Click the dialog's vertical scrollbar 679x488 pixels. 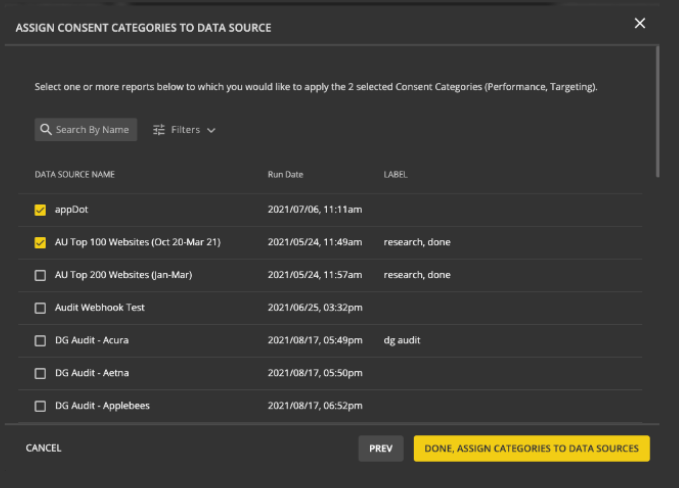(x=657, y=110)
